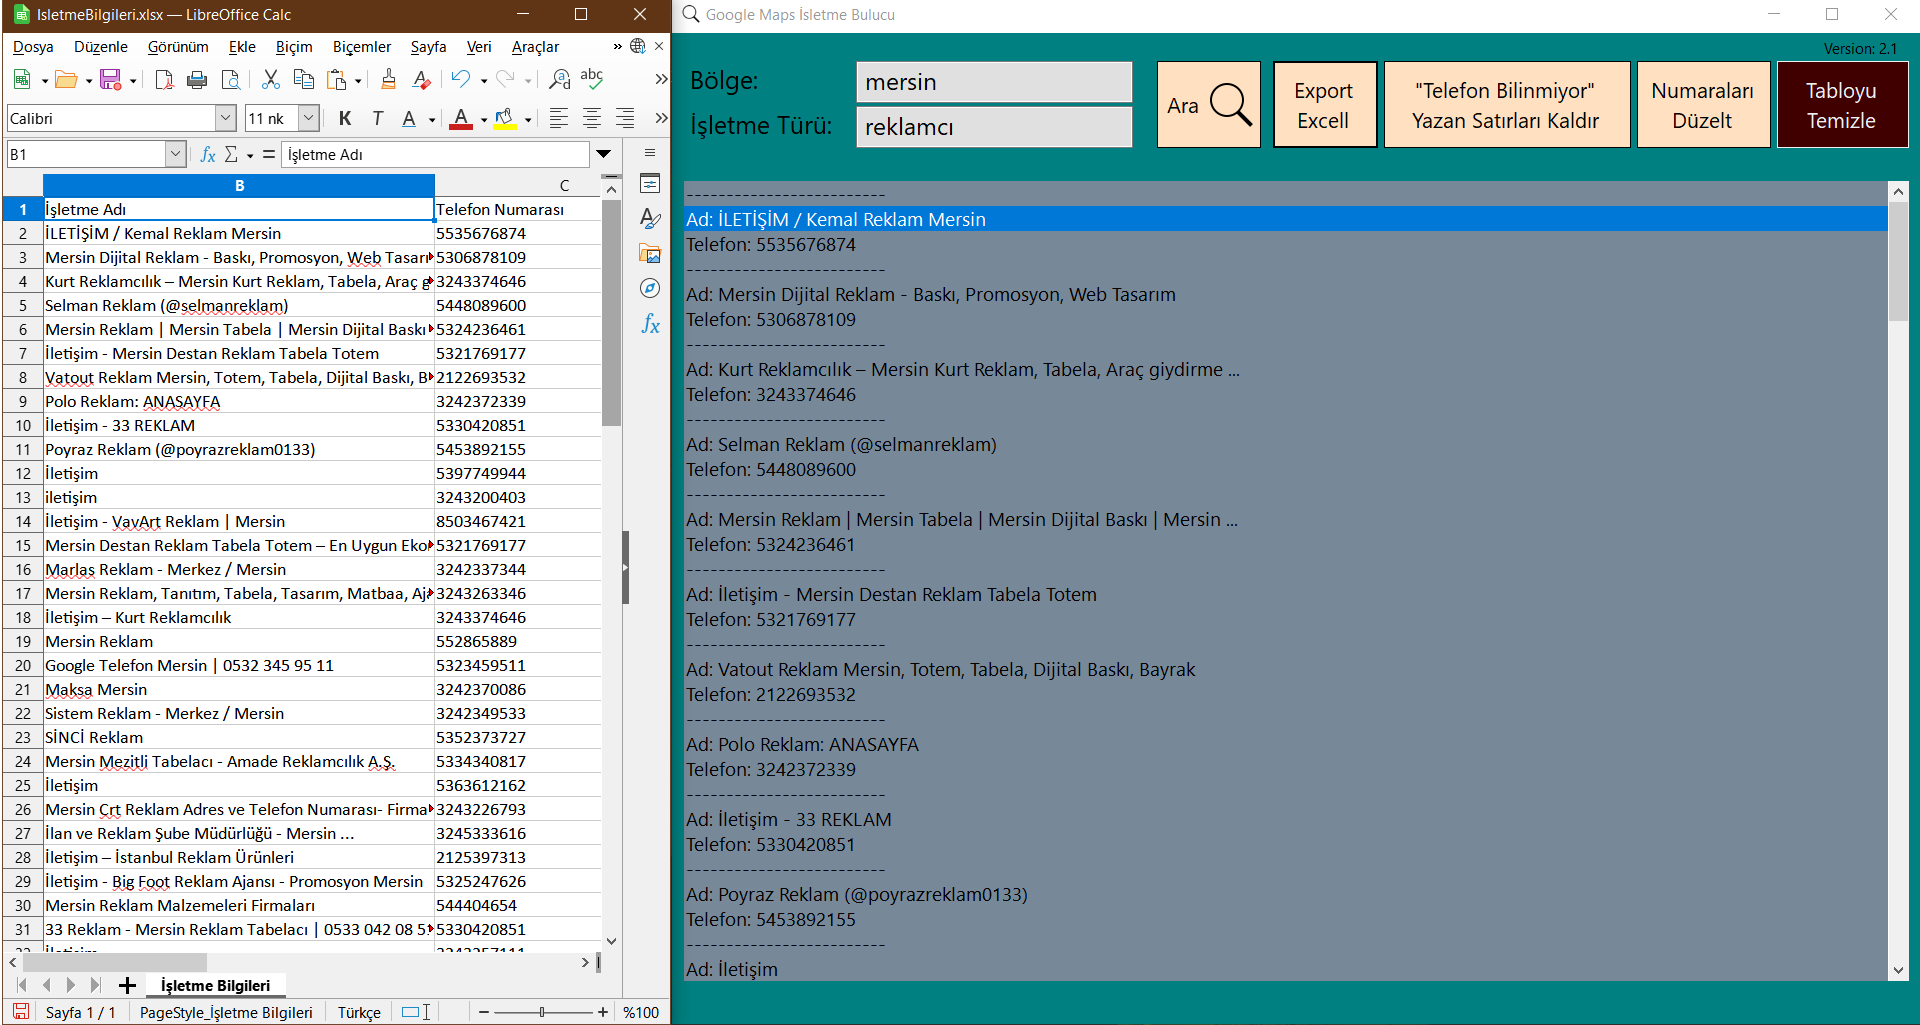Open the Veri menu
Viewport: 1920px width, 1025px height.
479,47
